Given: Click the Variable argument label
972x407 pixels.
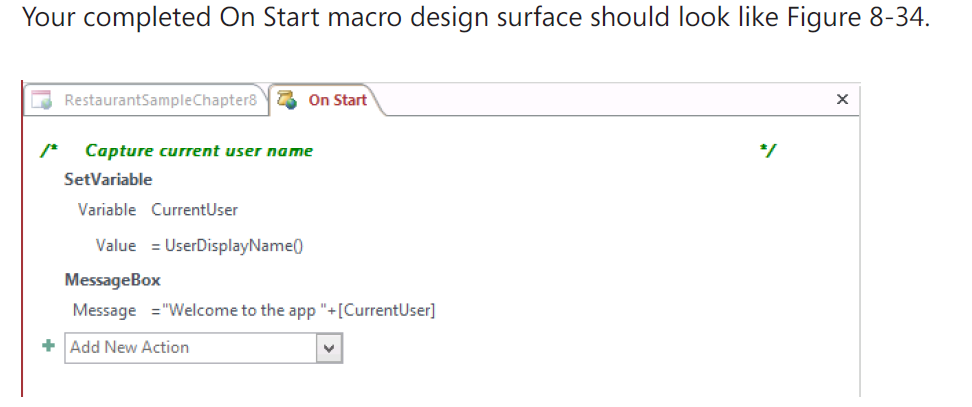Looking at the screenshot, I should coord(107,210).
